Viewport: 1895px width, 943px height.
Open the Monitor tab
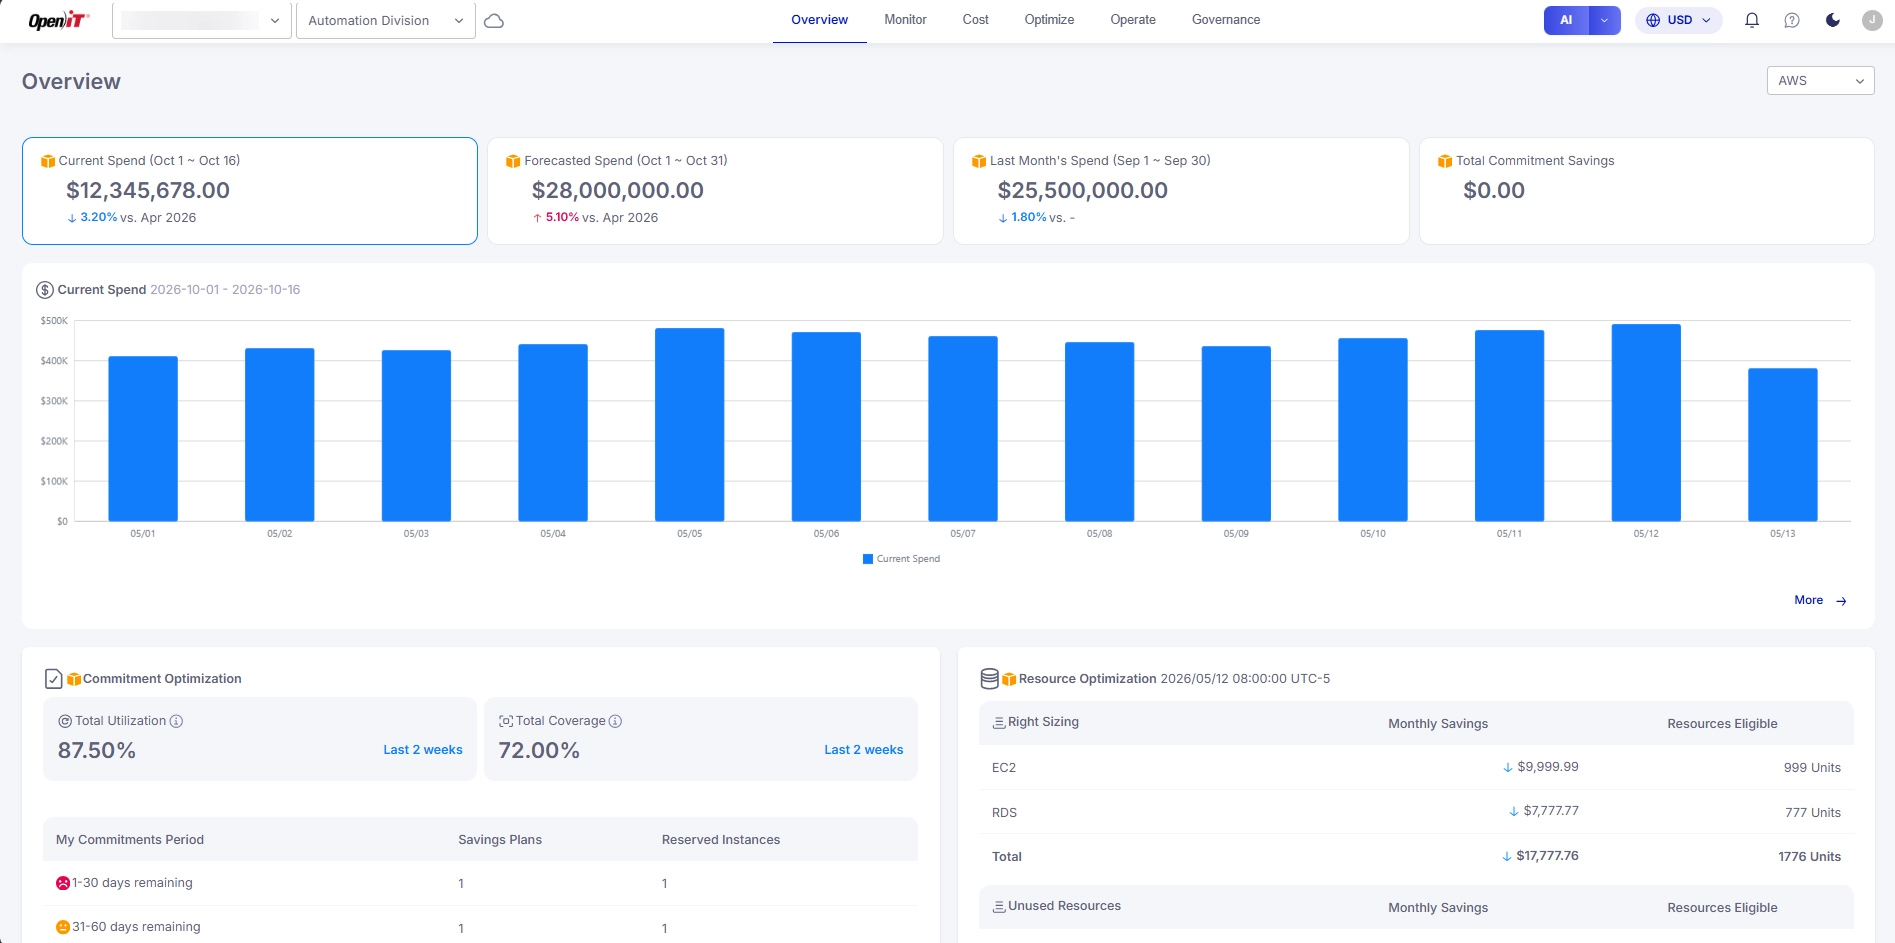[905, 20]
